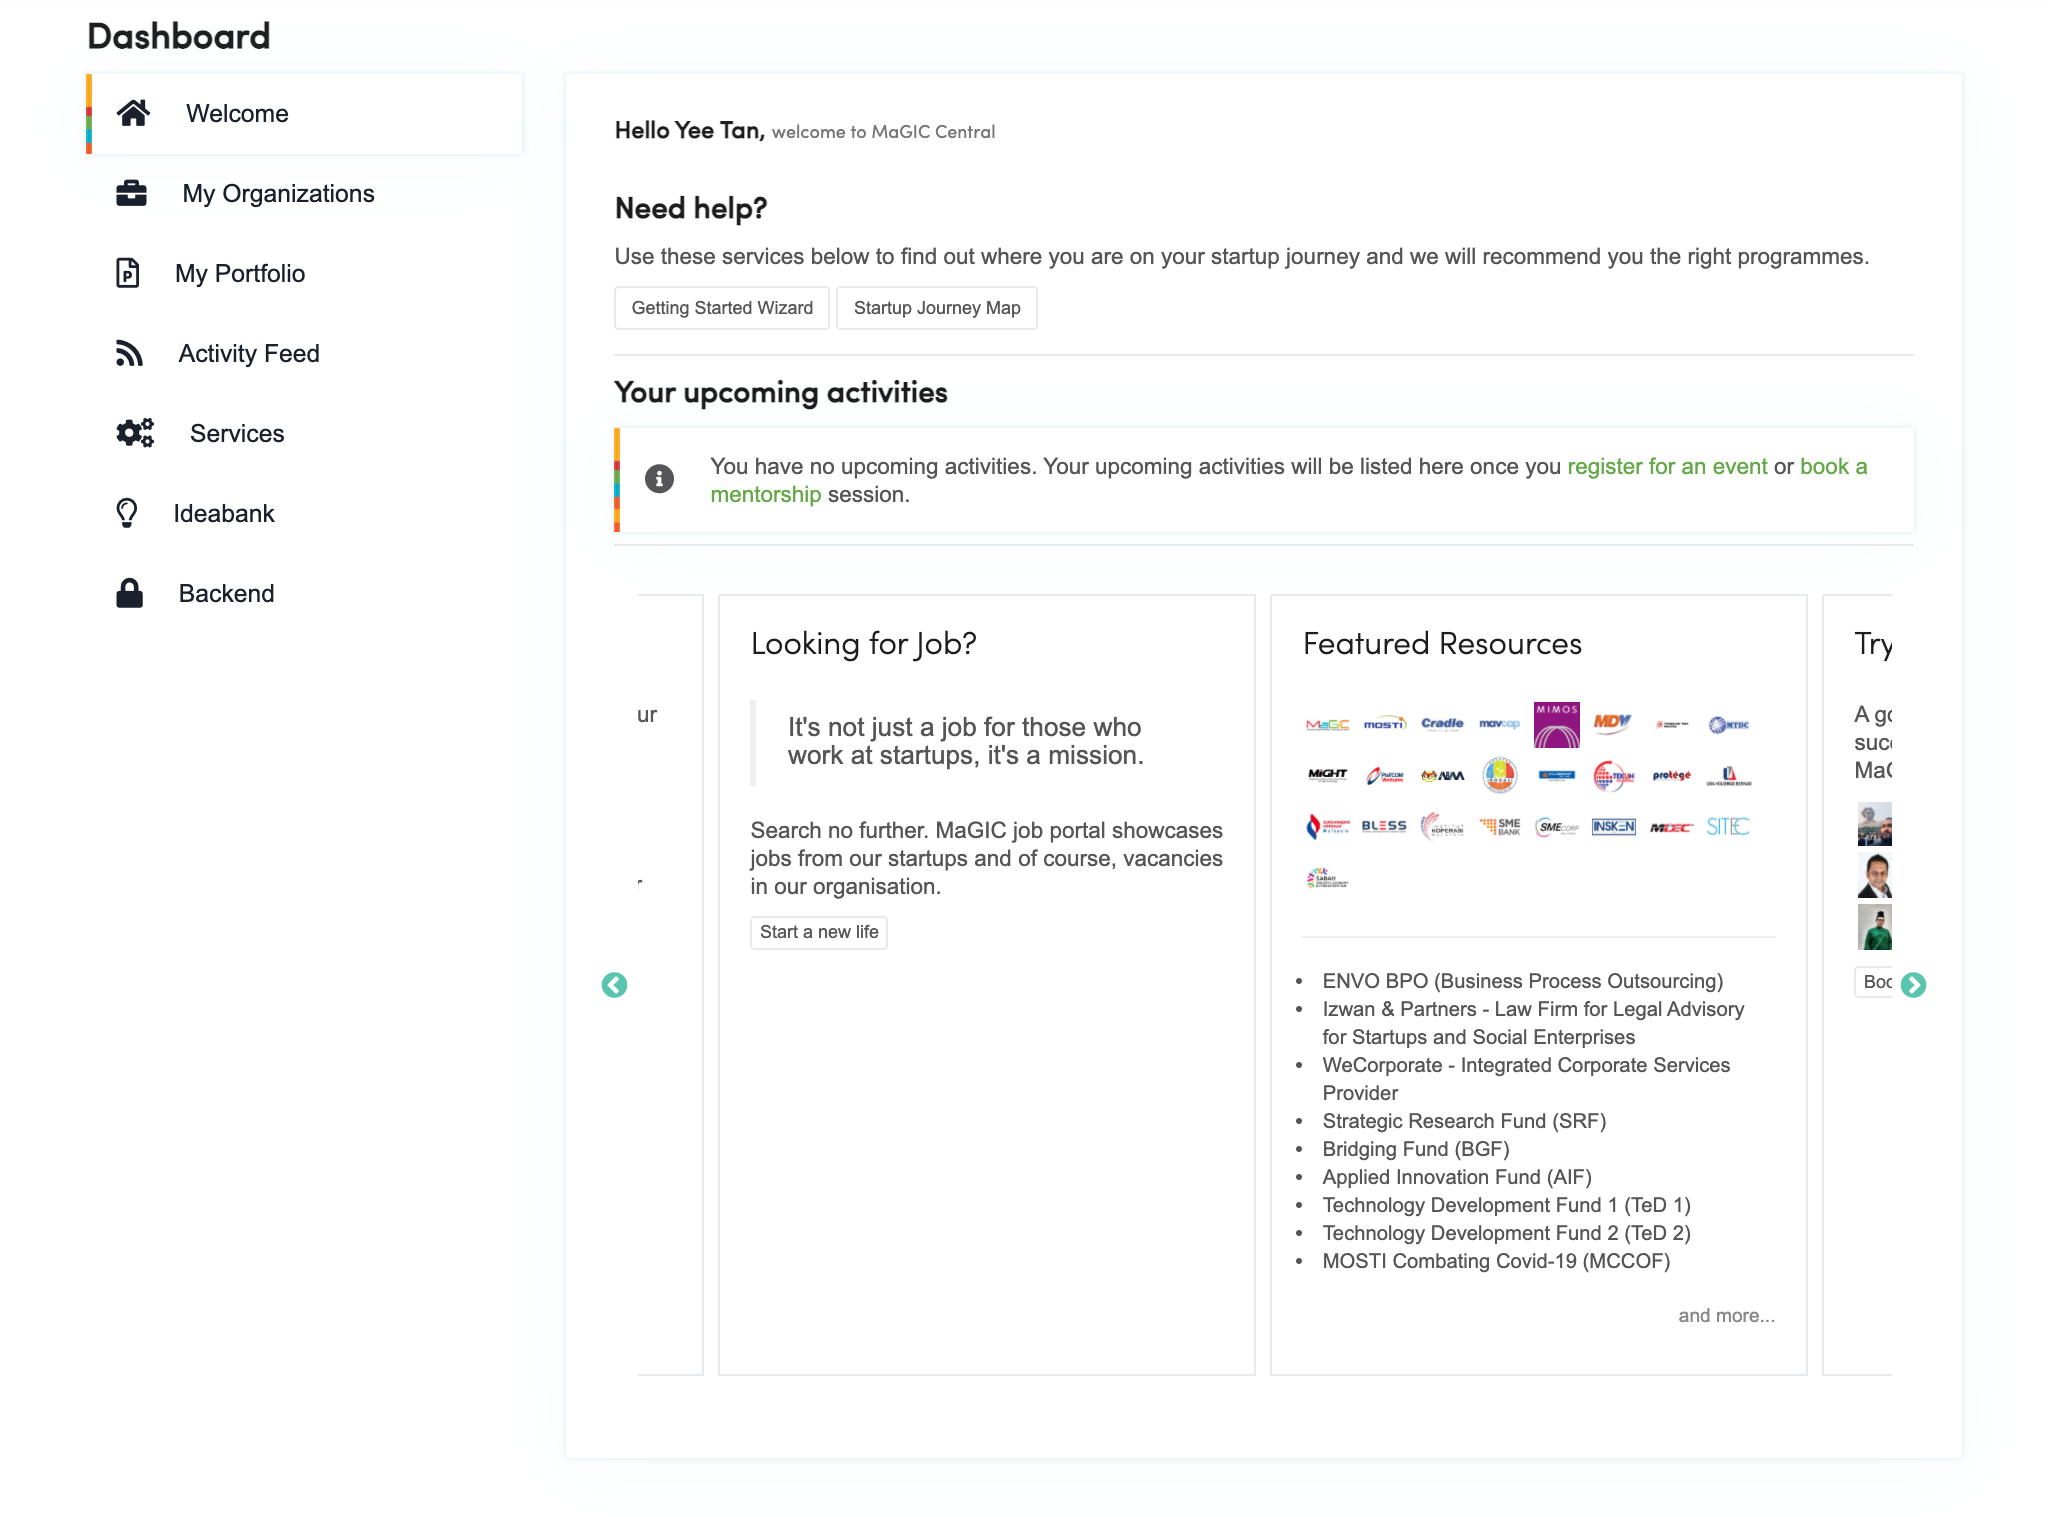Click the mentor photo in dark suit
Screen dimensions: 2048x1517
pyautogui.click(x=1874, y=876)
